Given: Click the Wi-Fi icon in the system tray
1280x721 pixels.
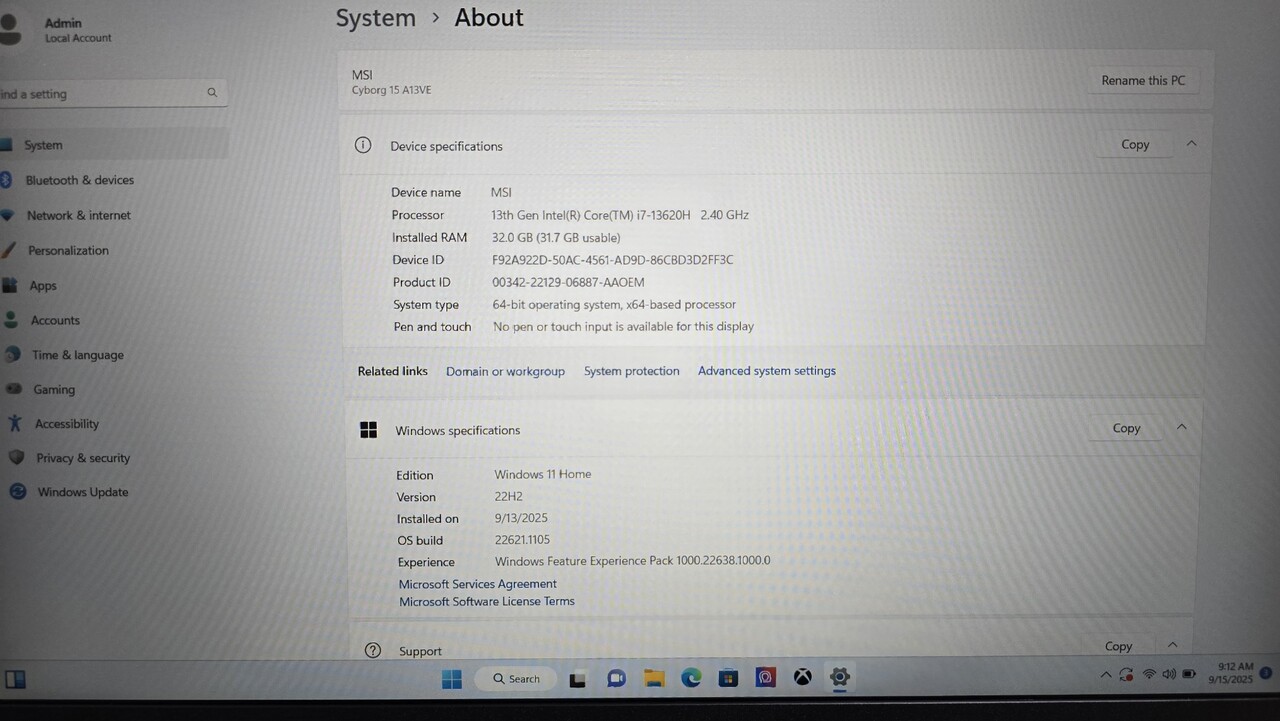Looking at the screenshot, I should point(1149,675).
